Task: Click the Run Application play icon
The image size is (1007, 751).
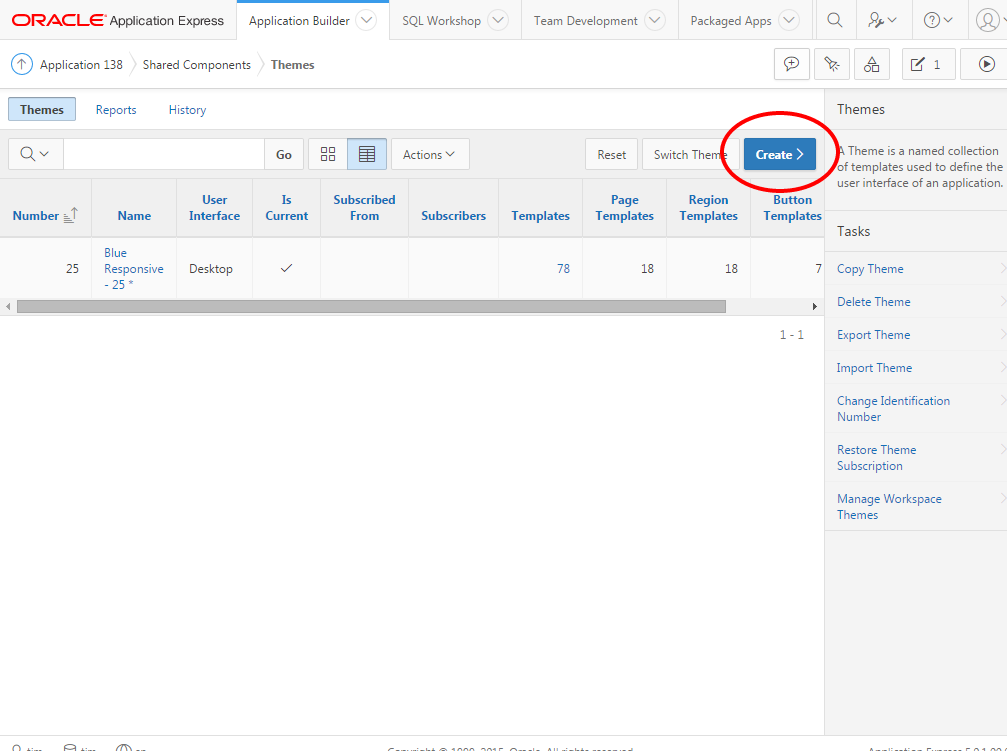Action: (x=986, y=65)
